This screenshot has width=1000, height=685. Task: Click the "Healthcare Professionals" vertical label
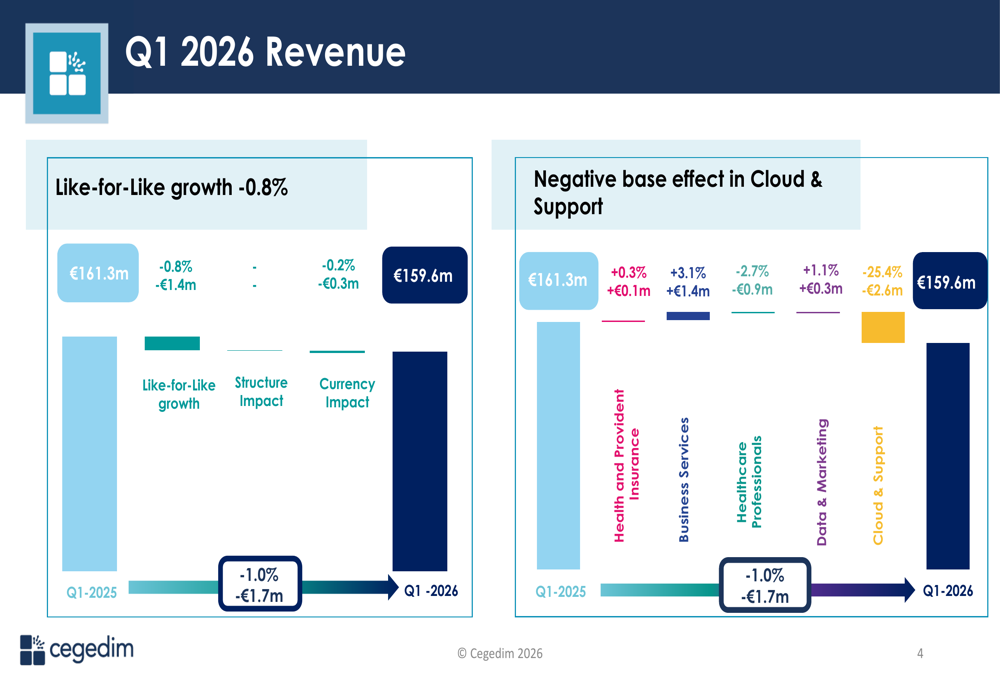coord(749,482)
